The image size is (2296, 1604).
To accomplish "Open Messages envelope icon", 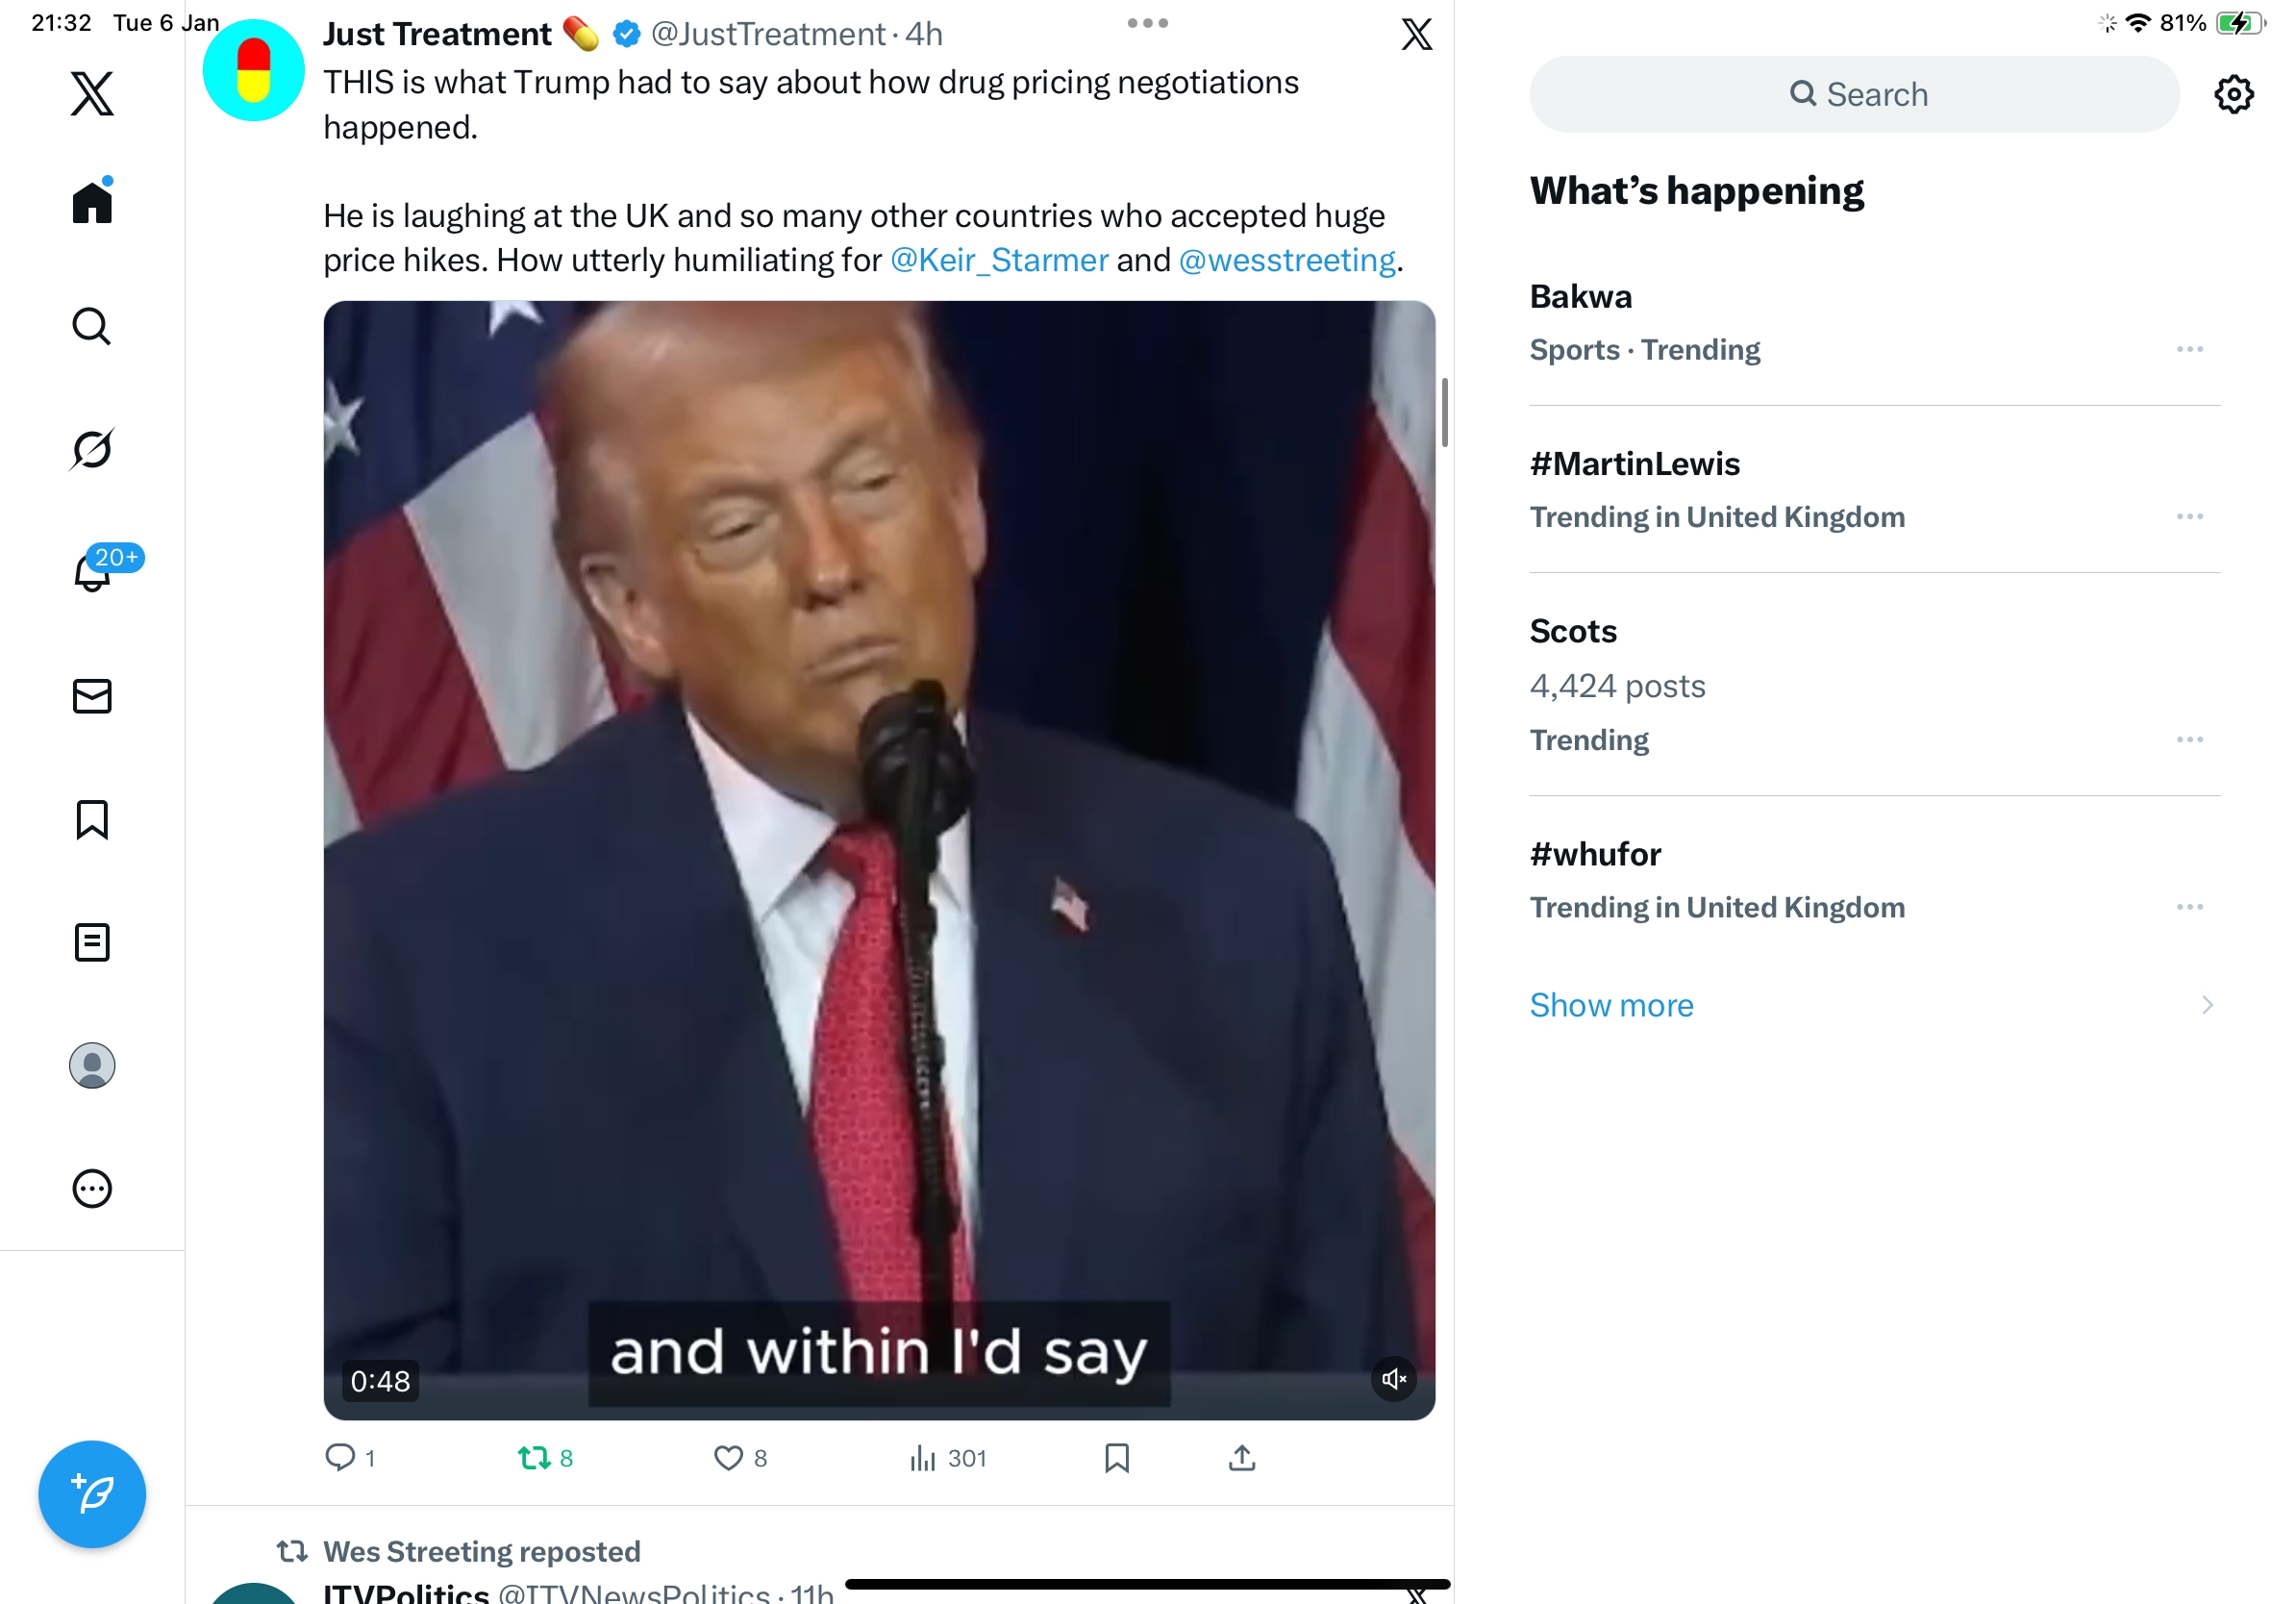I will (x=92, y=696).
